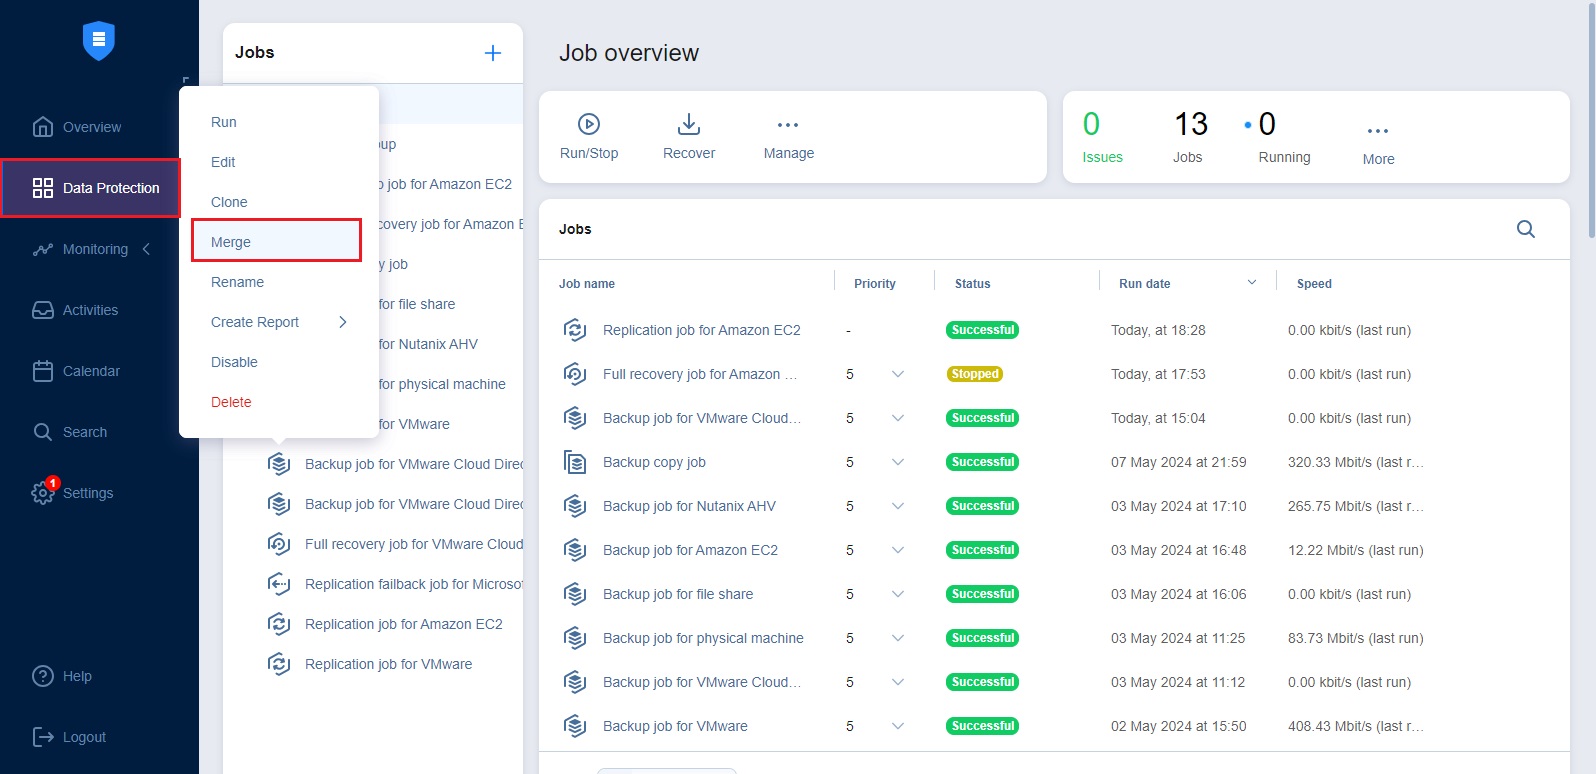The image size is (1596, 774).
Task: Select Clone in the context menu
Action: click(229, 202)
